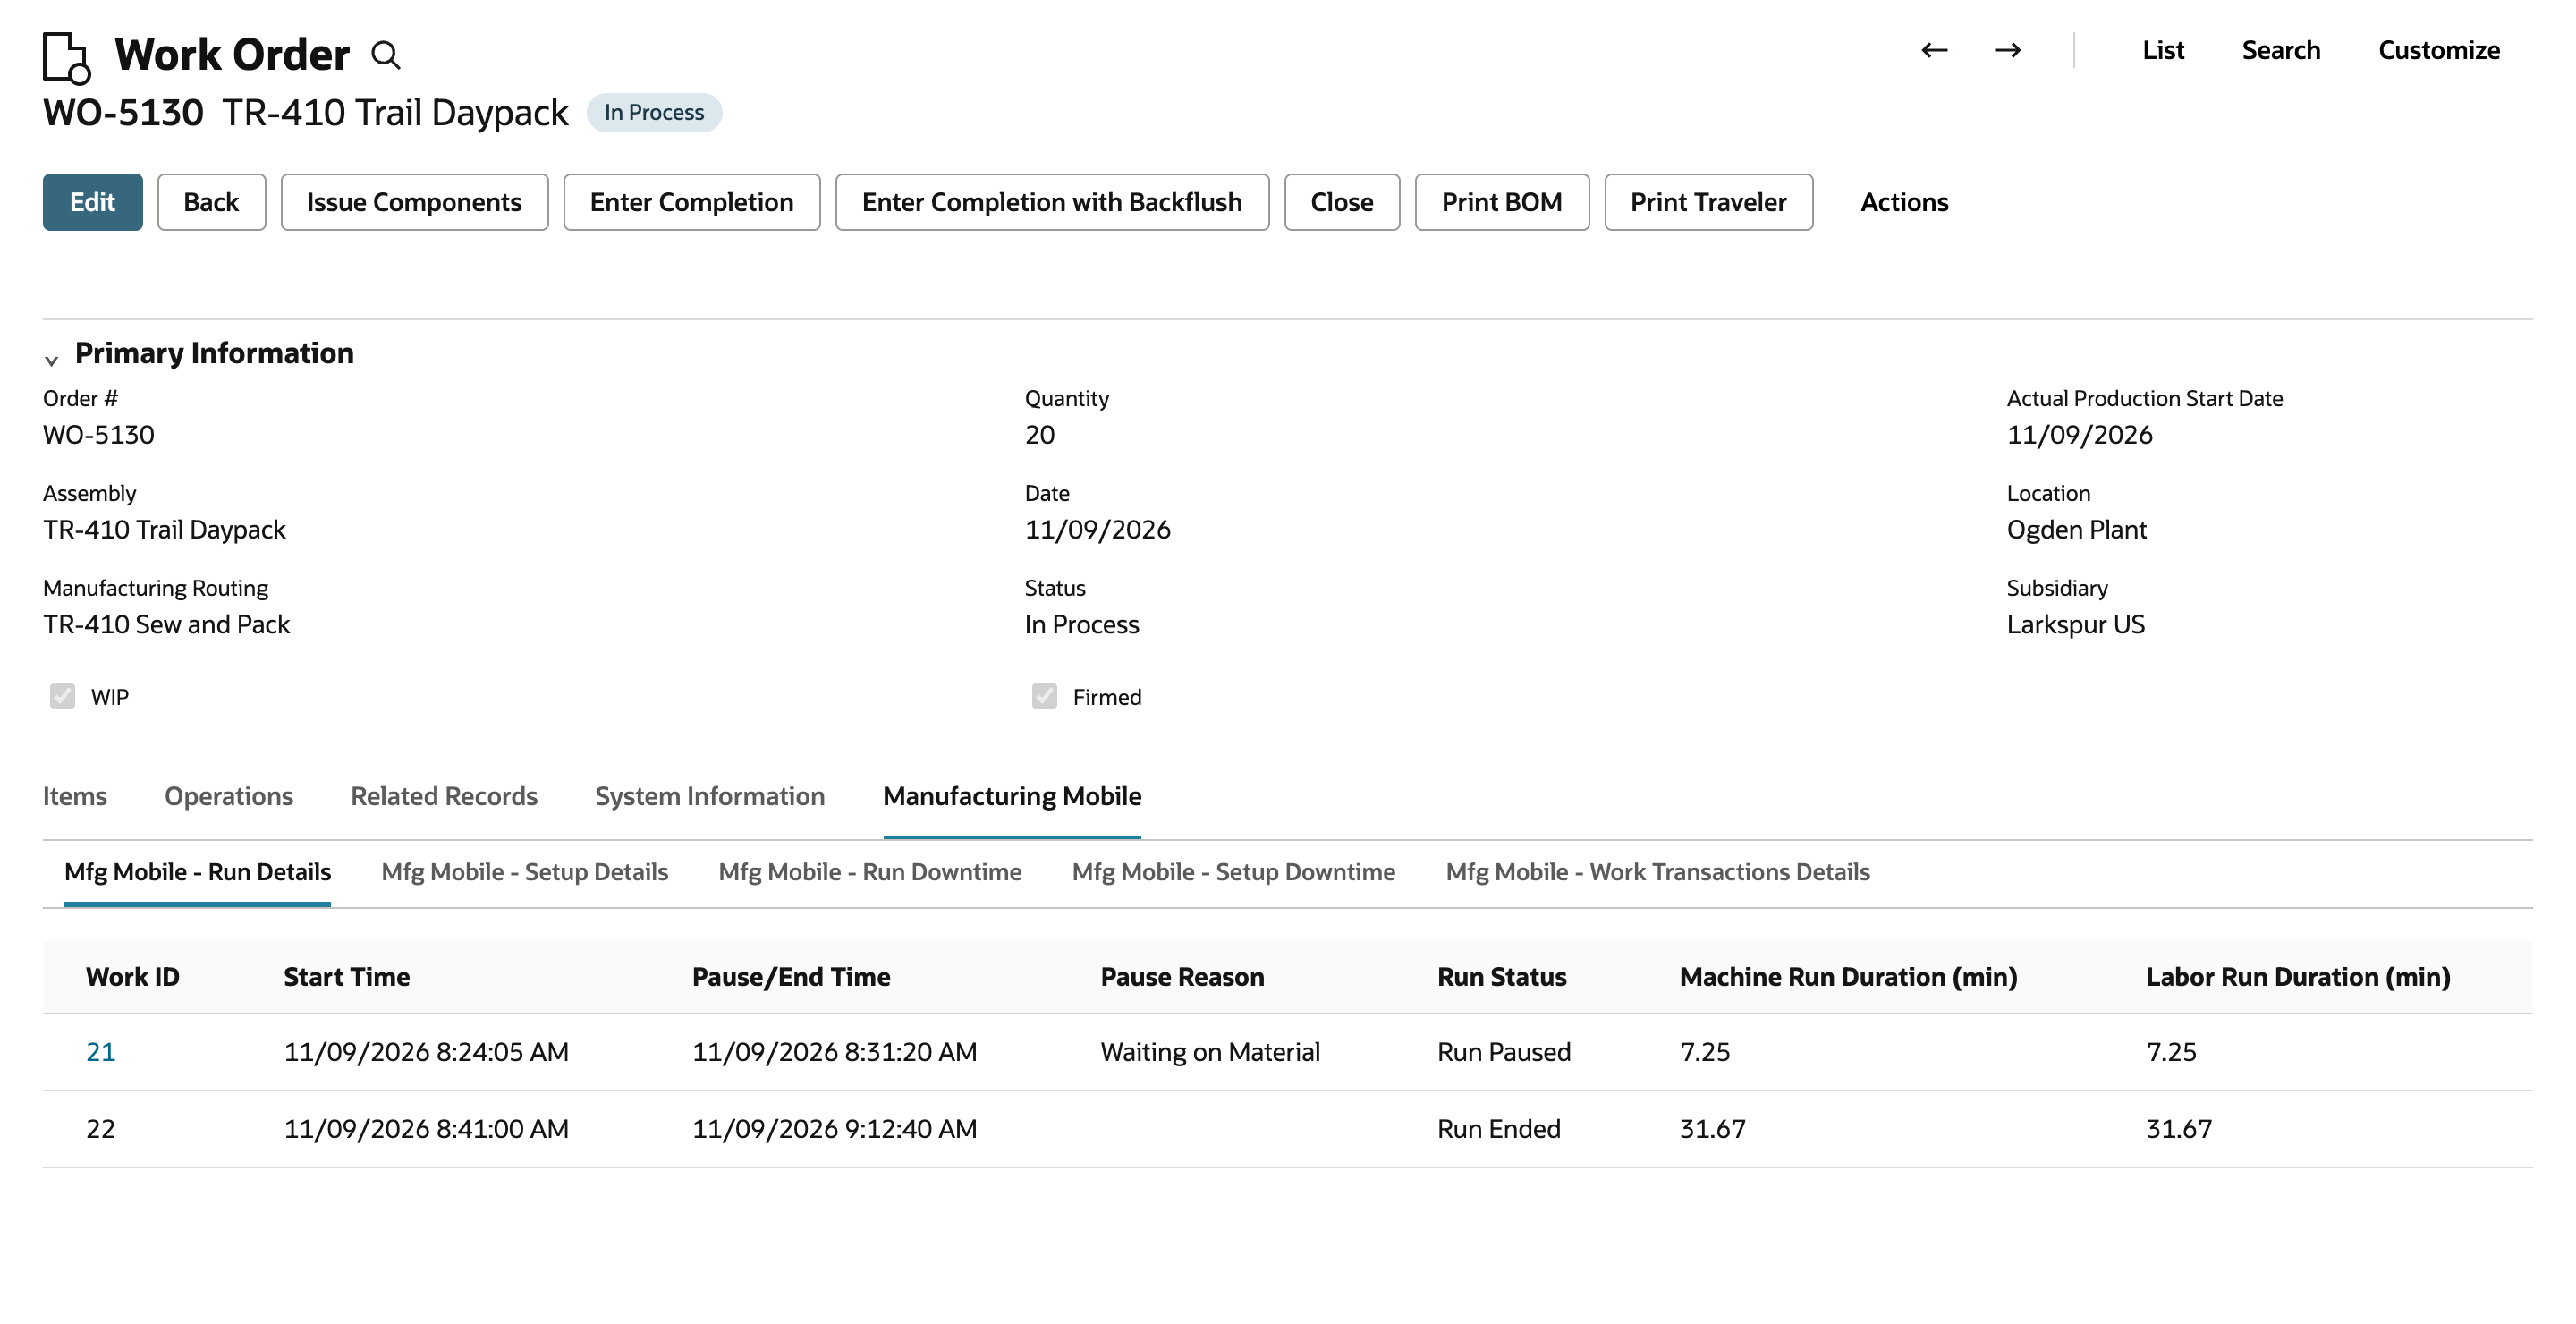Click the Print Traveler button
2576x1324 pixels.
click(1708, 202)
